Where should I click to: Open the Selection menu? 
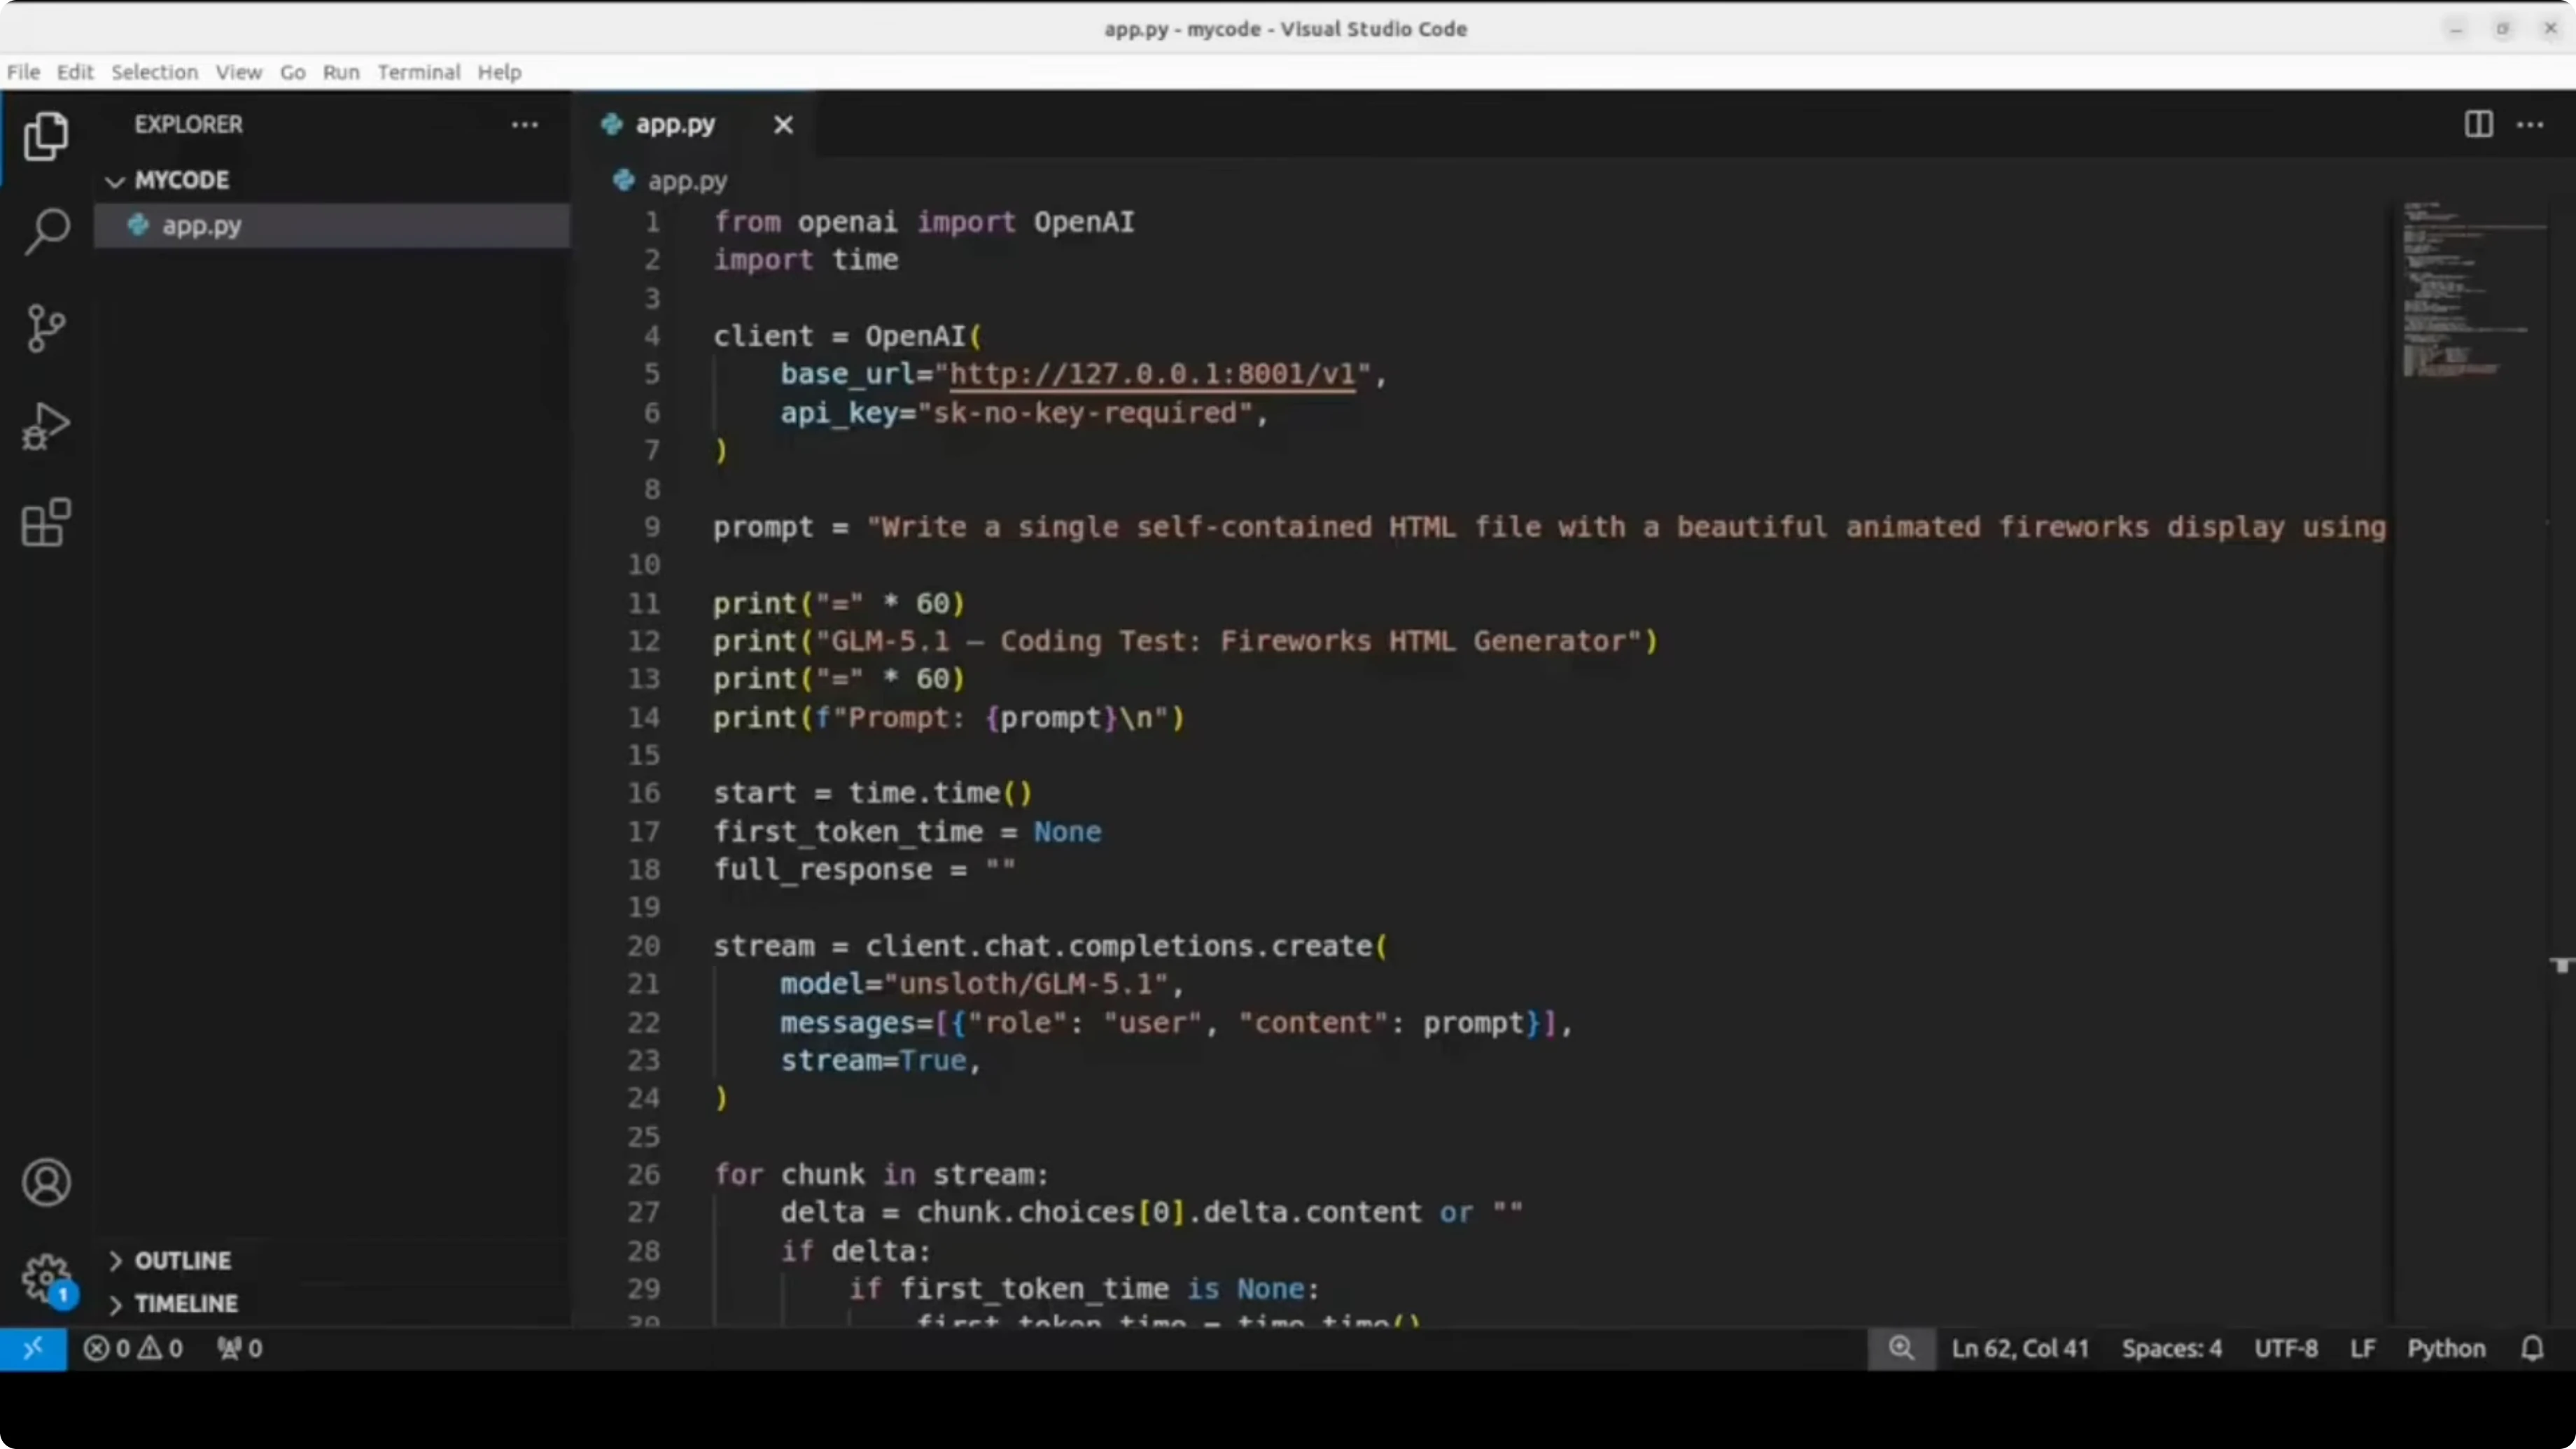click(154, 72)
